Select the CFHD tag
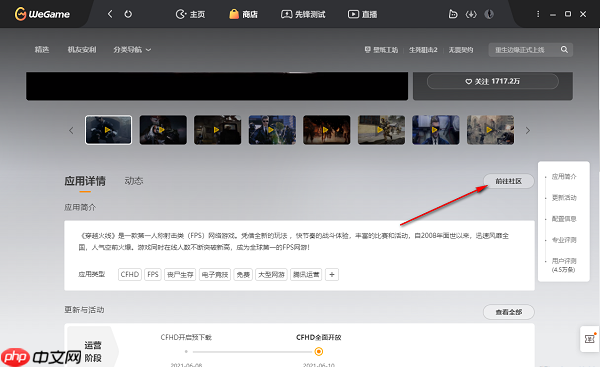 pos(130,274)
